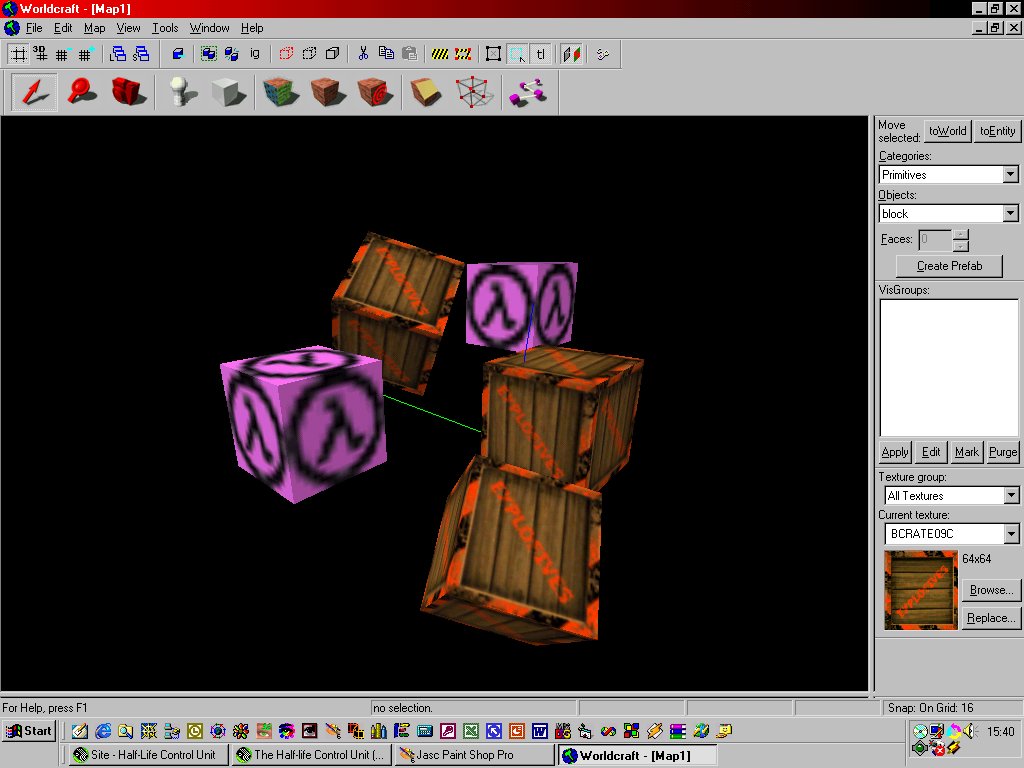Open the View menu
The width and height of the screenshot is (1024, 768).
(x=129, y=28)
